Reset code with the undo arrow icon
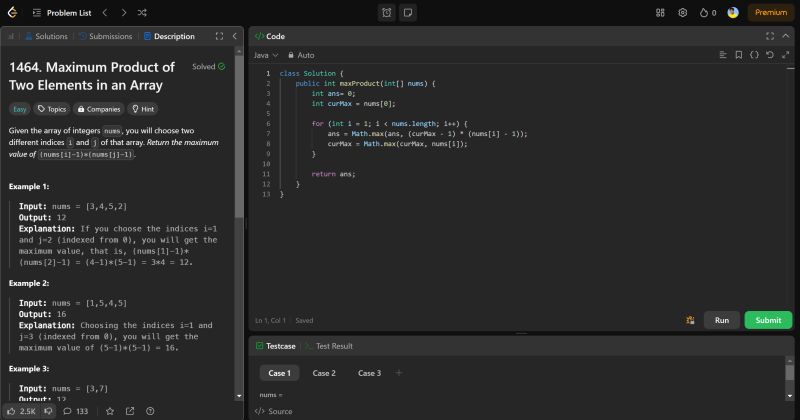The width and height of the screenshot is (800, 420). 770,55
